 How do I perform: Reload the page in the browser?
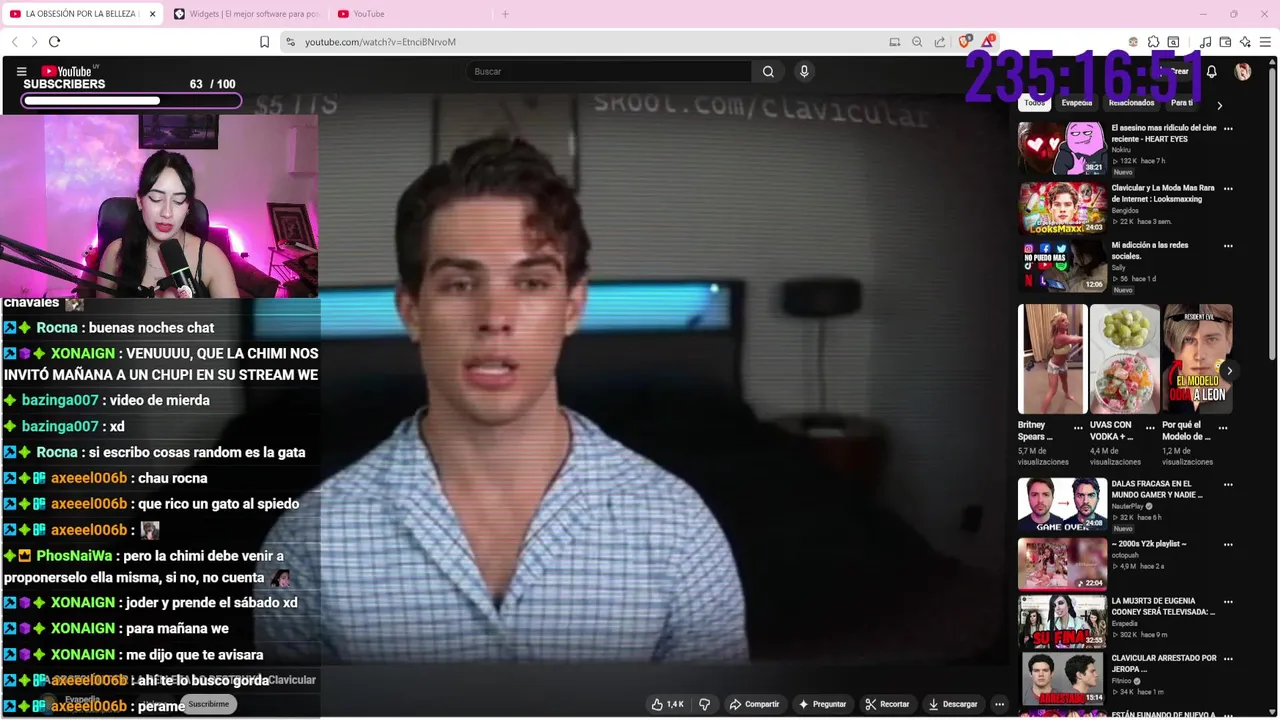click(x=54, y=42)
